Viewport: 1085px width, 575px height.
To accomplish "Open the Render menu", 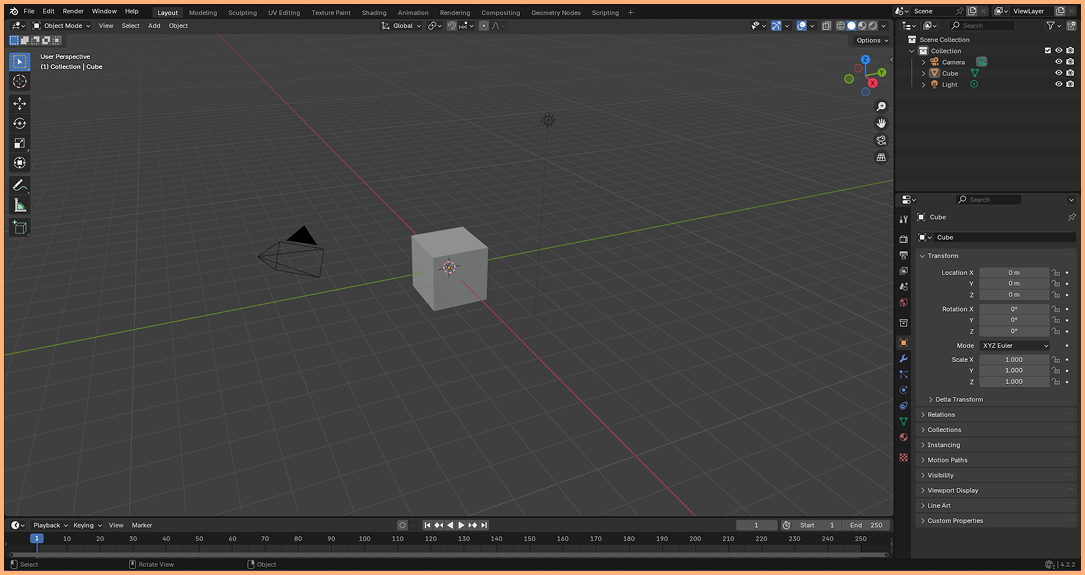I will (x=73, y=11).
